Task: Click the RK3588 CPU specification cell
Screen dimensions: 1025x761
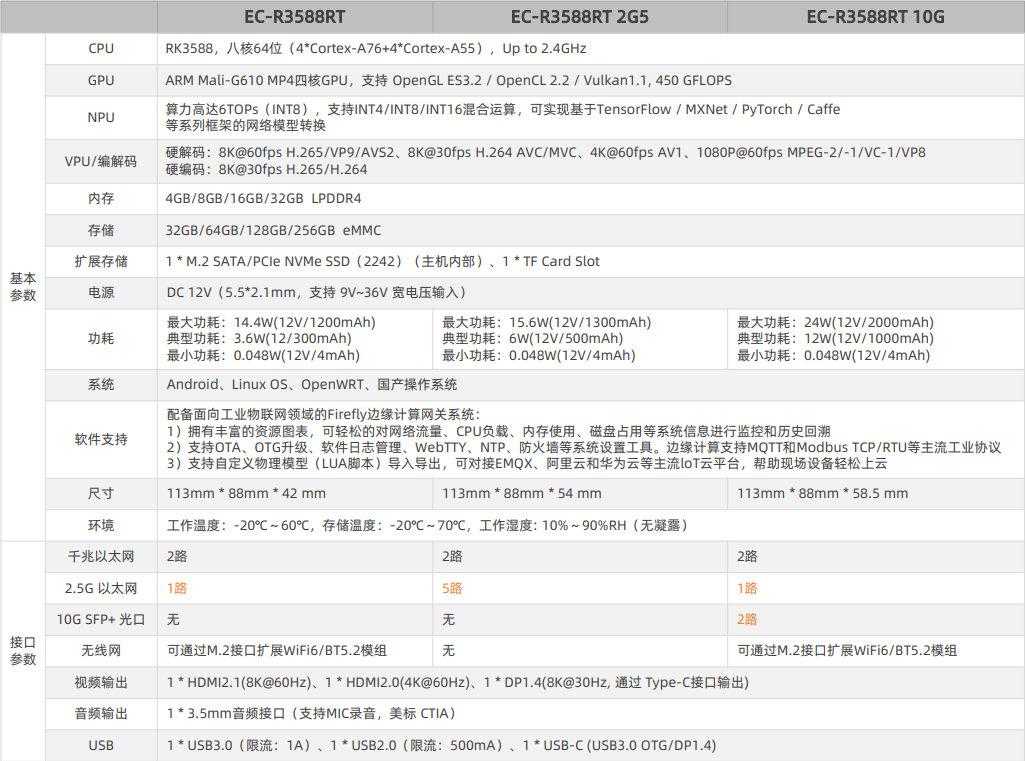Action: pyautogui.click(x=350, y=48)
